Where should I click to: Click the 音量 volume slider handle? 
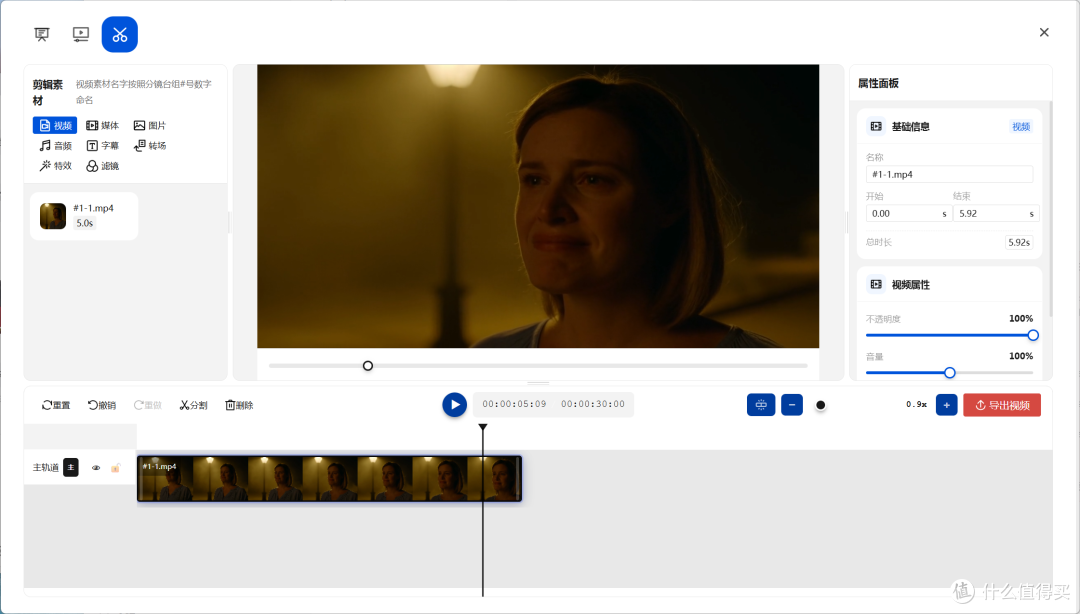[x=950, y=373]
